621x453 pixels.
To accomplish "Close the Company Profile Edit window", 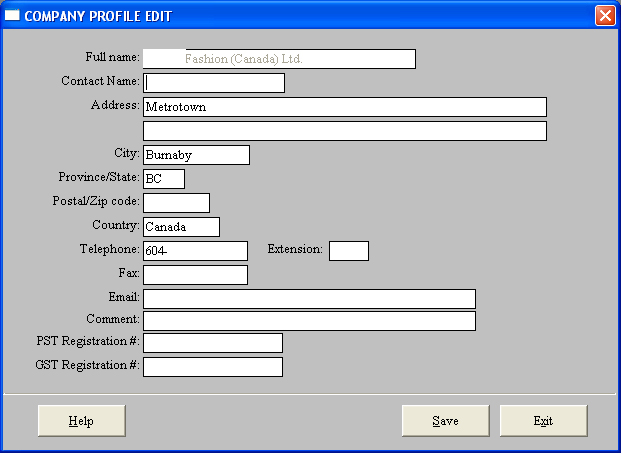I will point(604,16).
